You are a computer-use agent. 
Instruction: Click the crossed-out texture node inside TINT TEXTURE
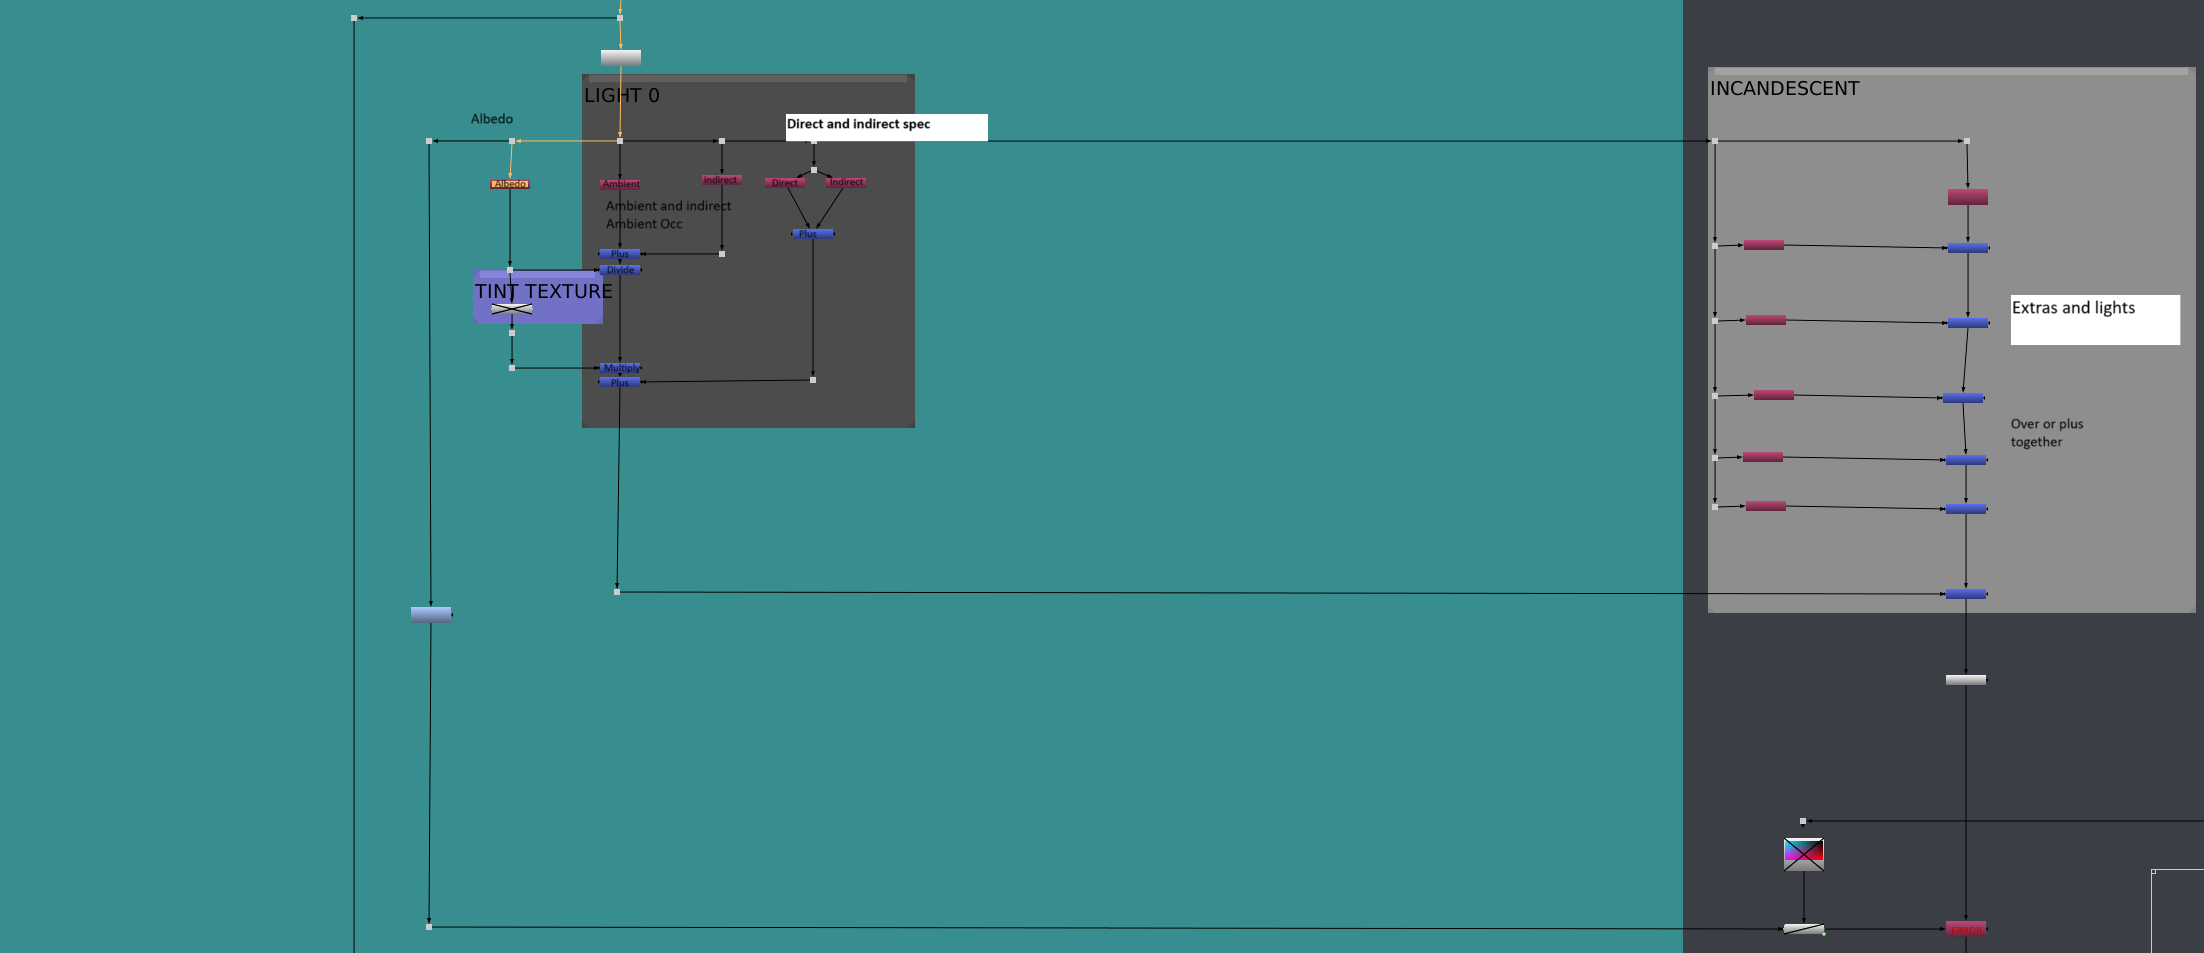click(513, 308)
